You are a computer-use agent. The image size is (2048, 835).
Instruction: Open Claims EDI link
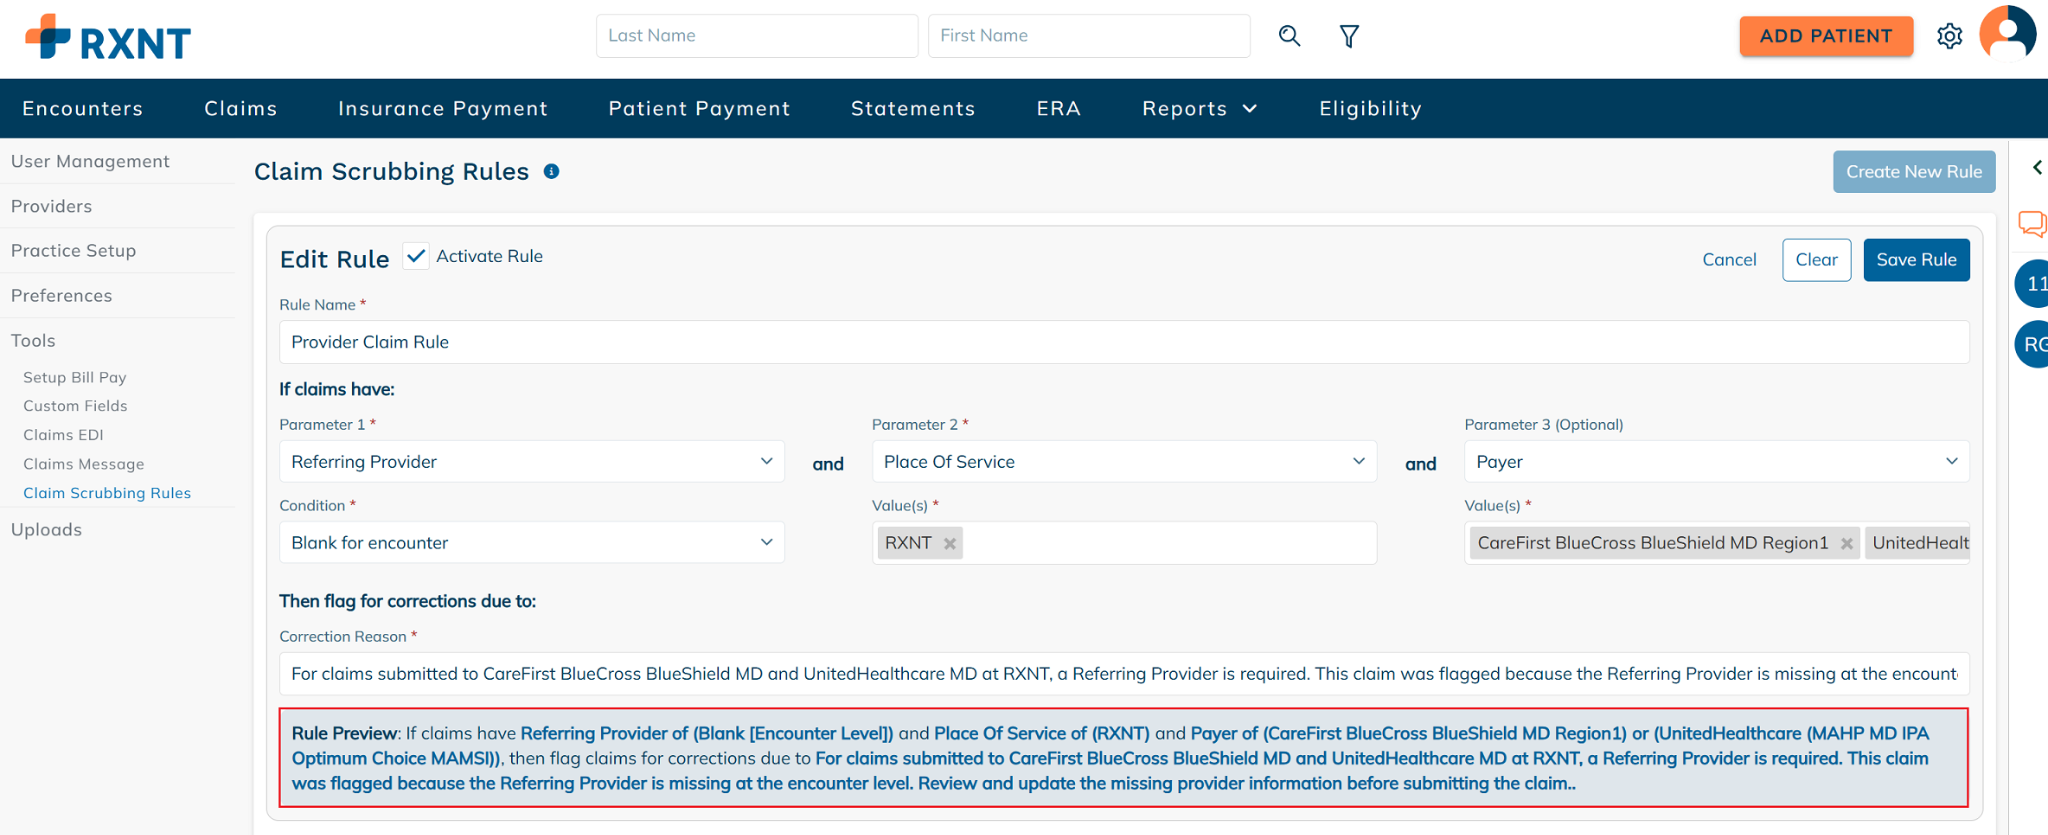click(x=63, y=435)
